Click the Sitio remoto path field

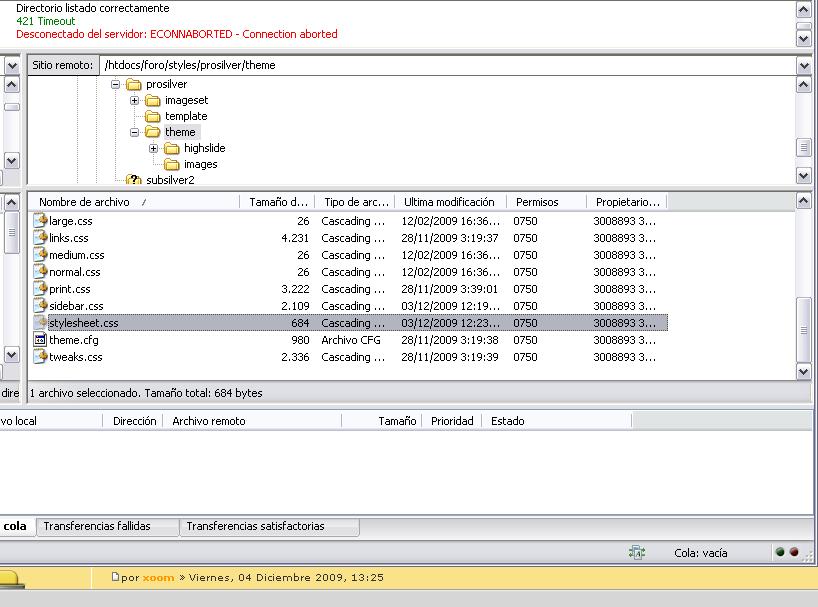tap(448, 66)
